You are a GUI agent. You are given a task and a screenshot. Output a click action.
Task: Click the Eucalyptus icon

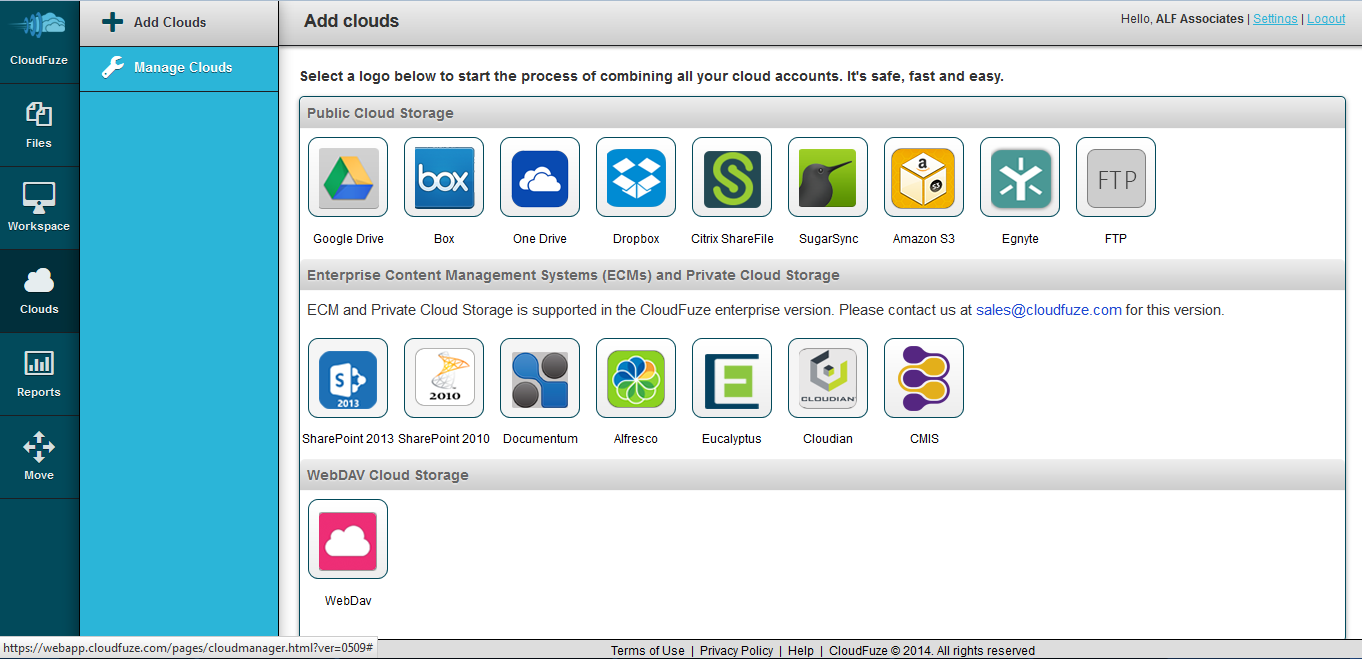[732, 378]
